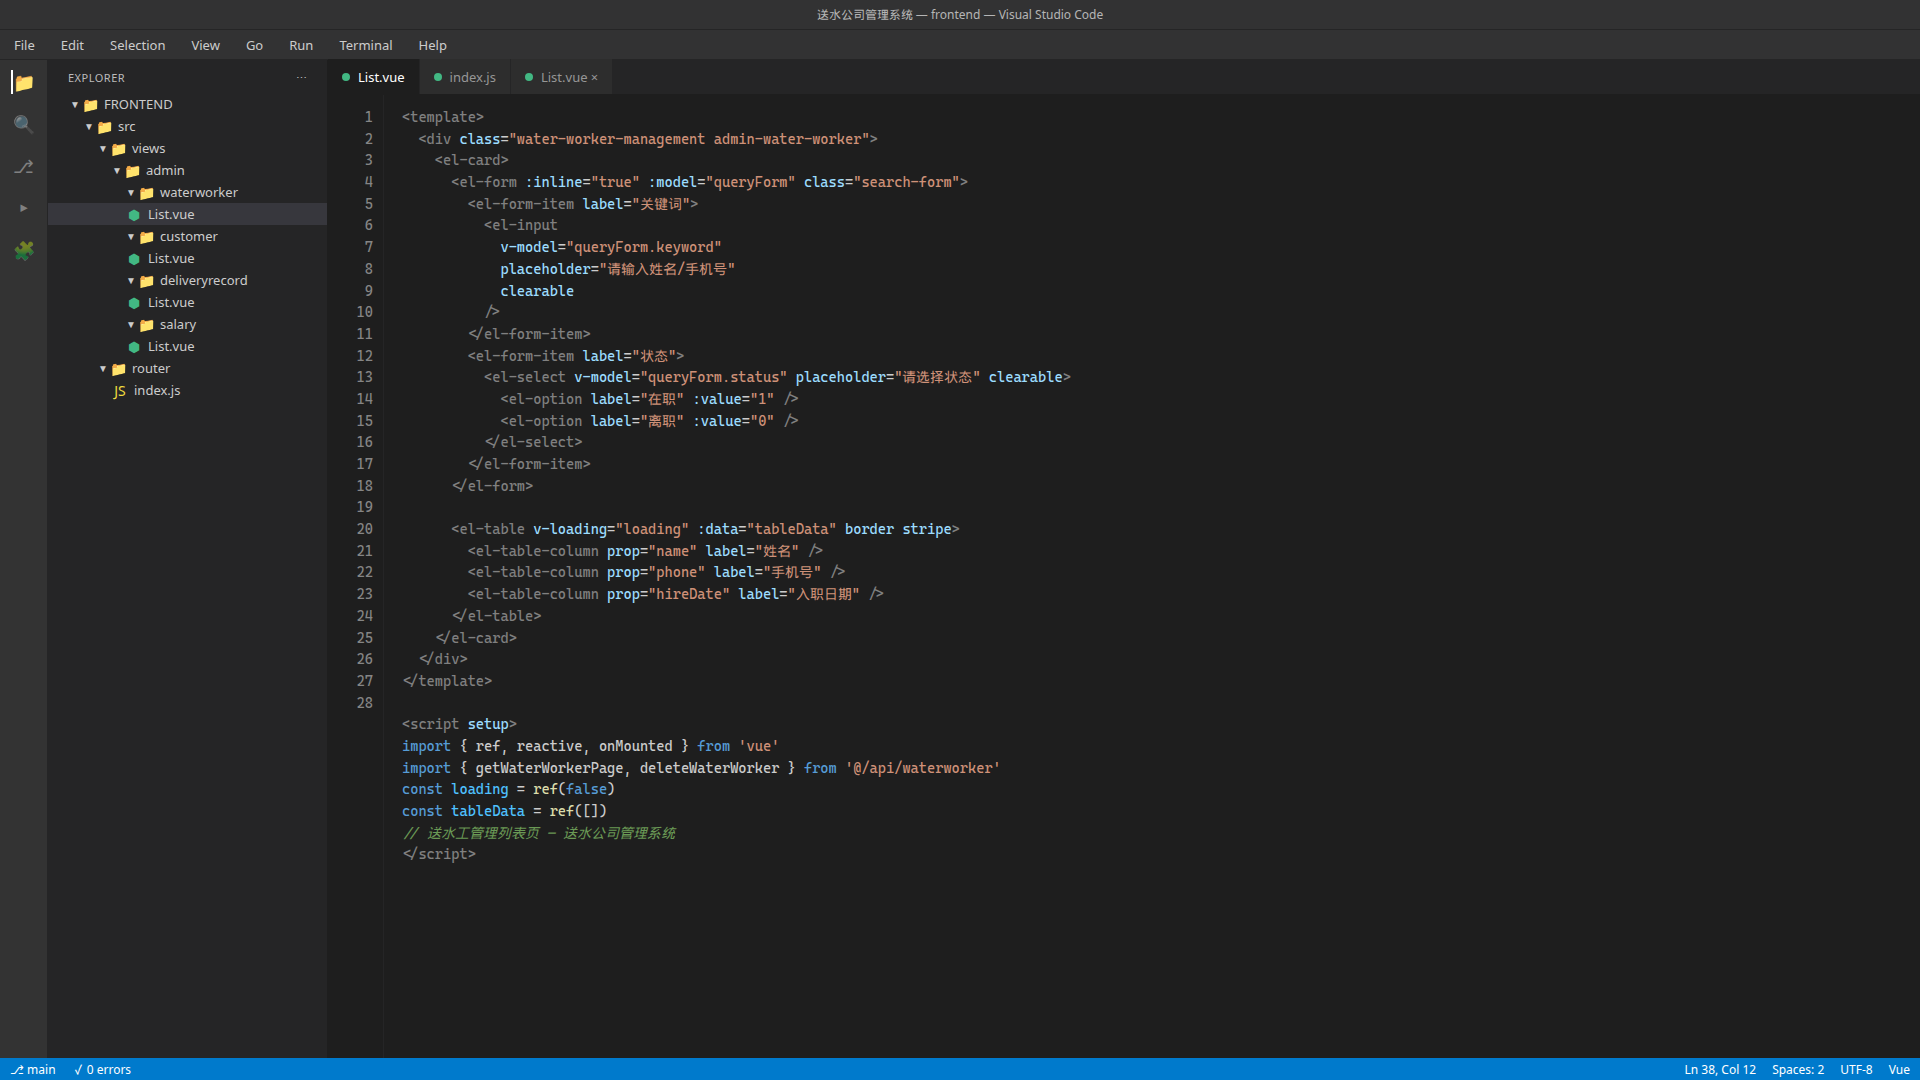Screen dimensions: 1920x1080
Task: Open the Edit menu
Action: pos(72,46)
